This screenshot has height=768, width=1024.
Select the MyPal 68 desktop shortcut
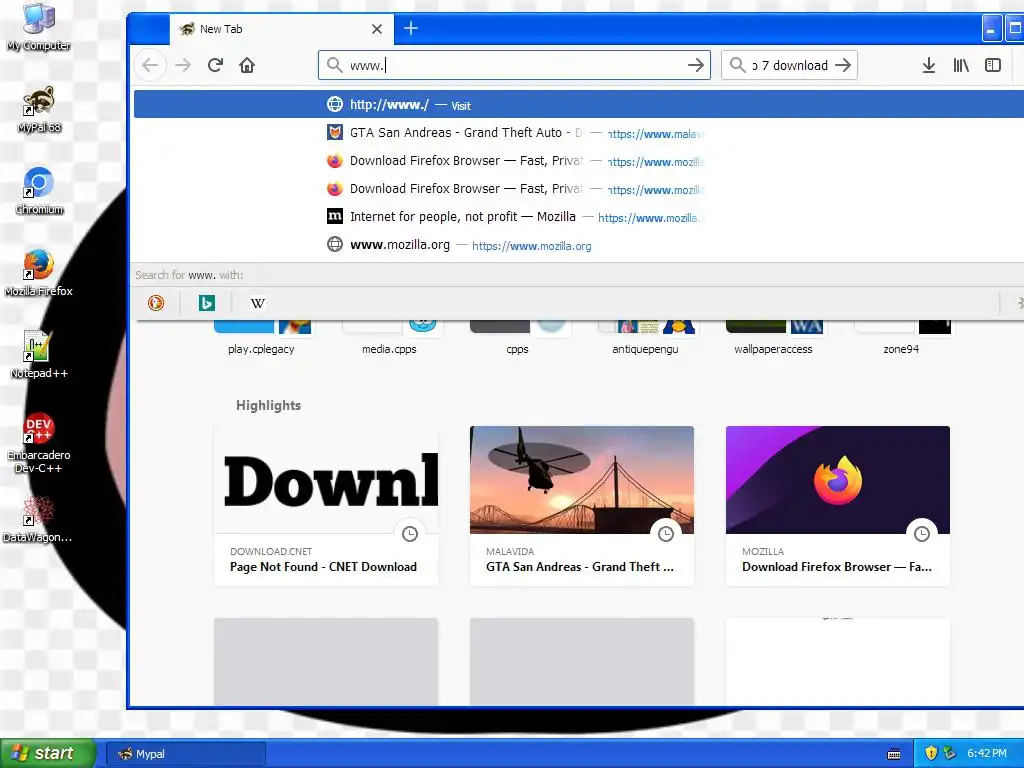point(39,109)
